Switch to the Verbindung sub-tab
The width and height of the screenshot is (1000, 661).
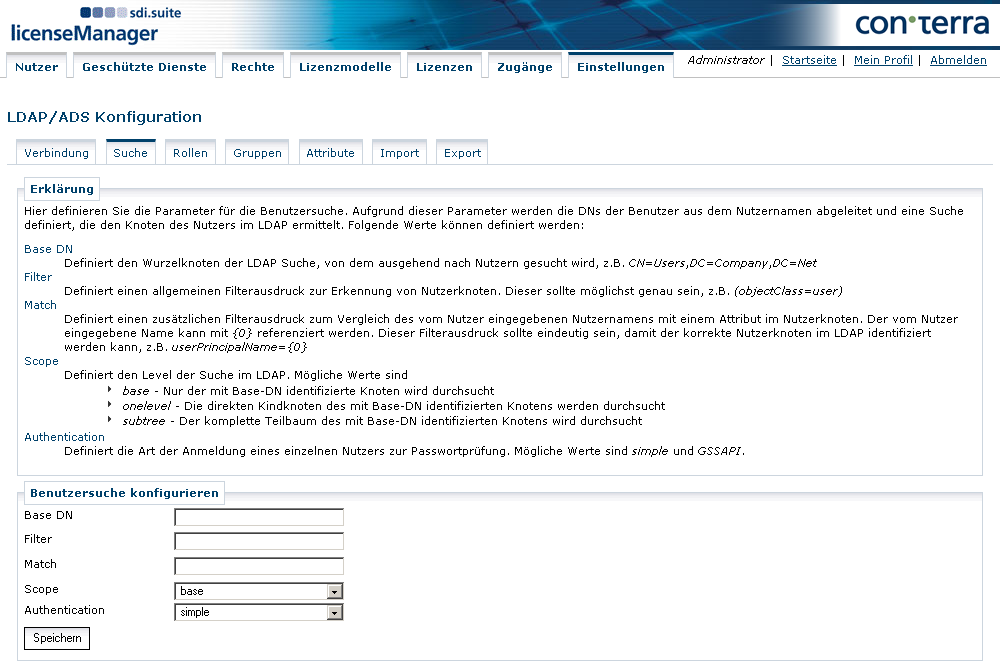pos(56,152)
